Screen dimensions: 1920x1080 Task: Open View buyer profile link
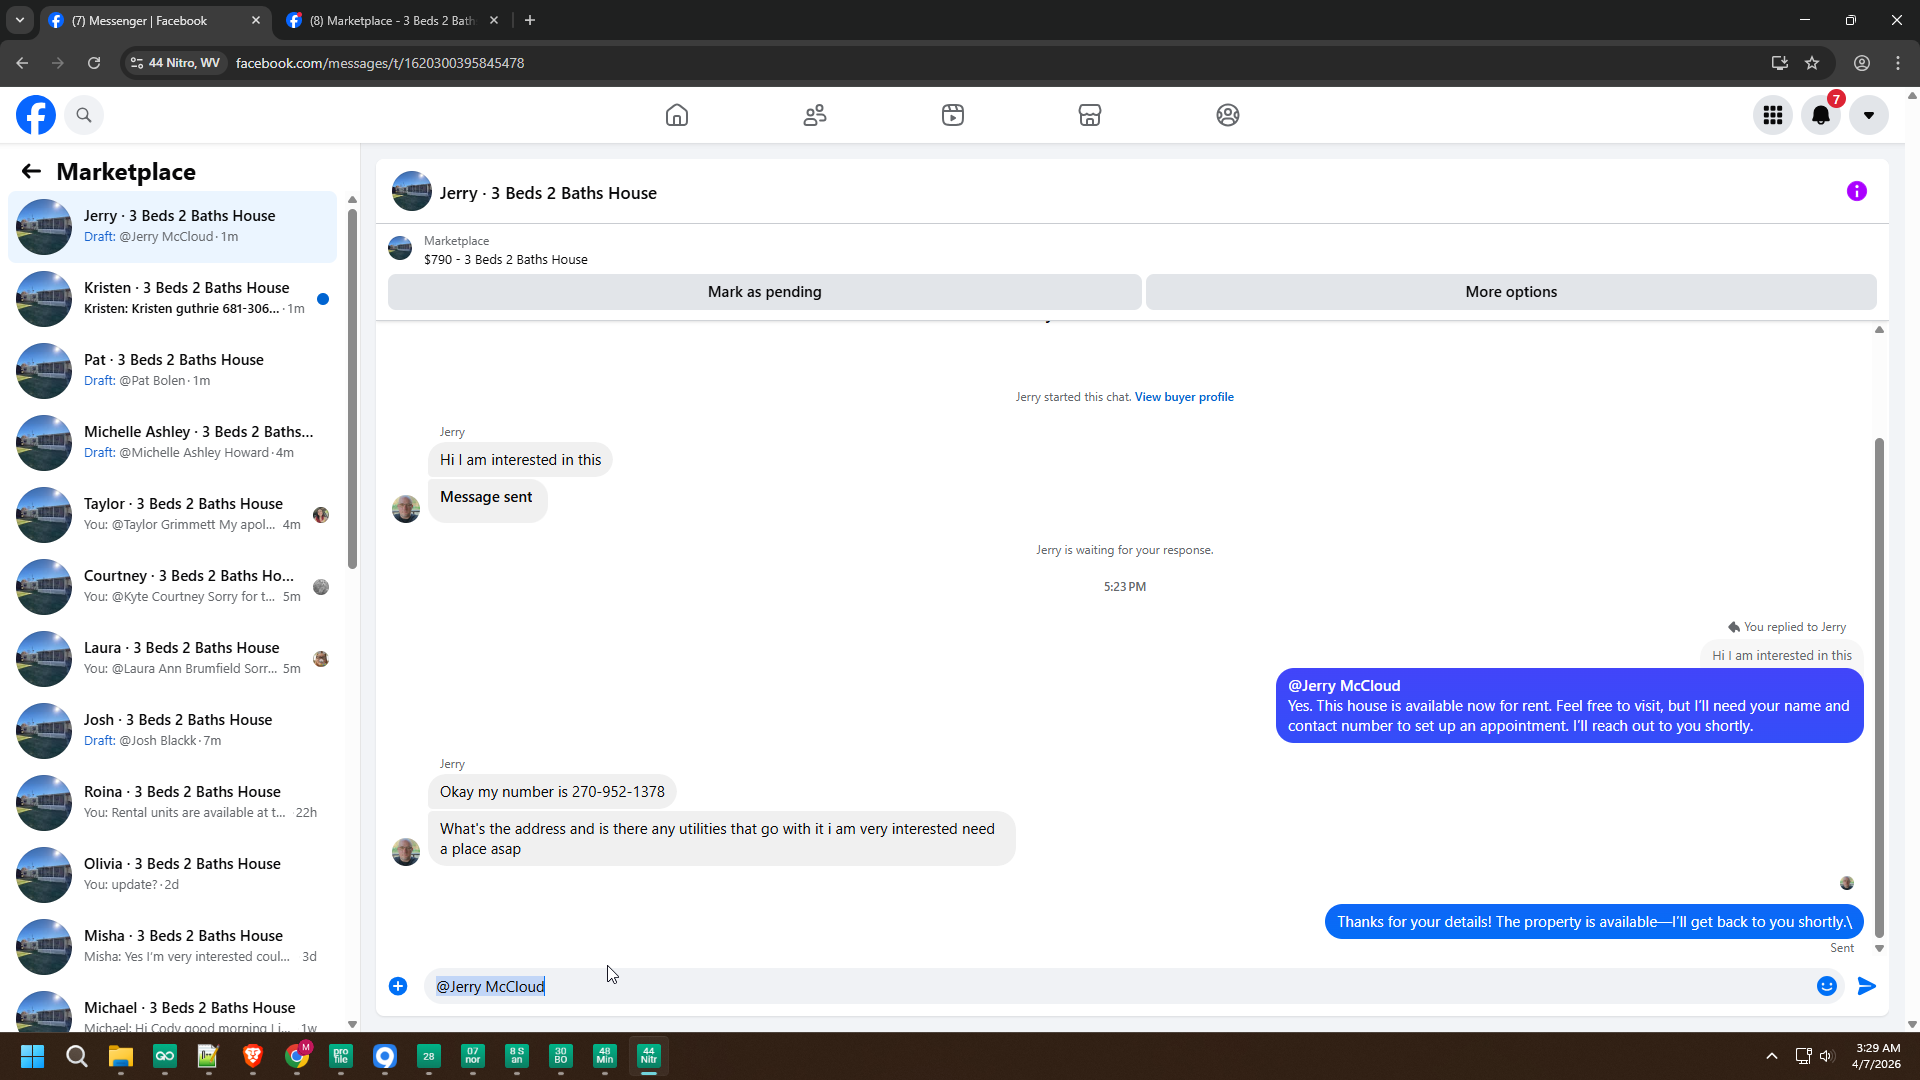pos(1184,397)
